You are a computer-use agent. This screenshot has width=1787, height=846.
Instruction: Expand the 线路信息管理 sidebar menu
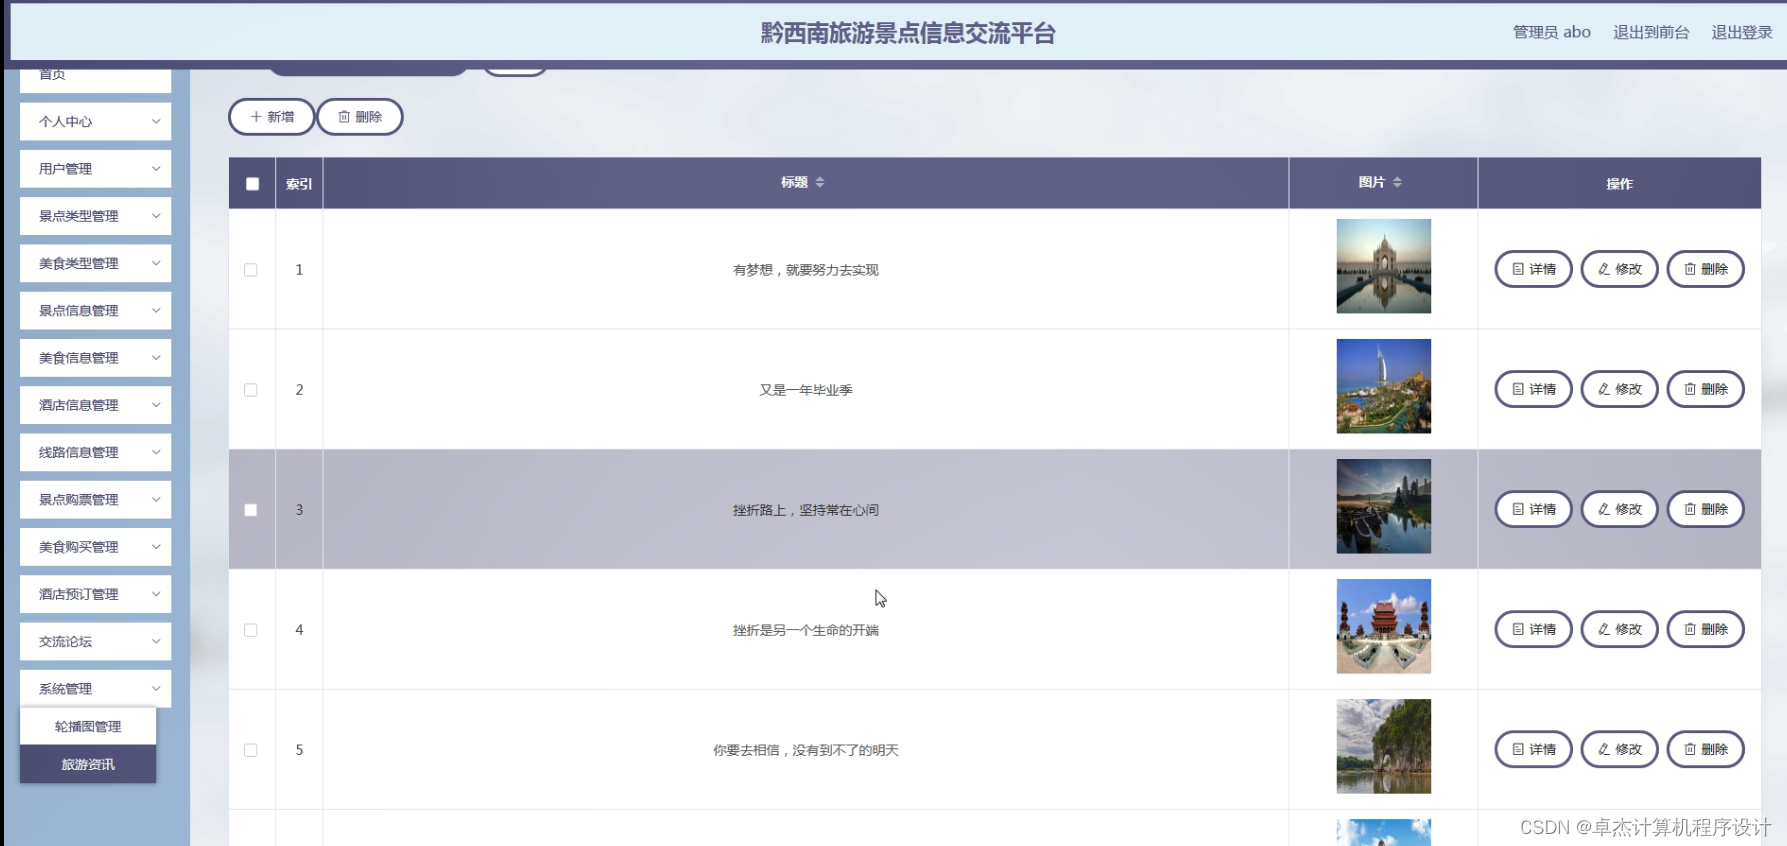(x=95, y=452)
